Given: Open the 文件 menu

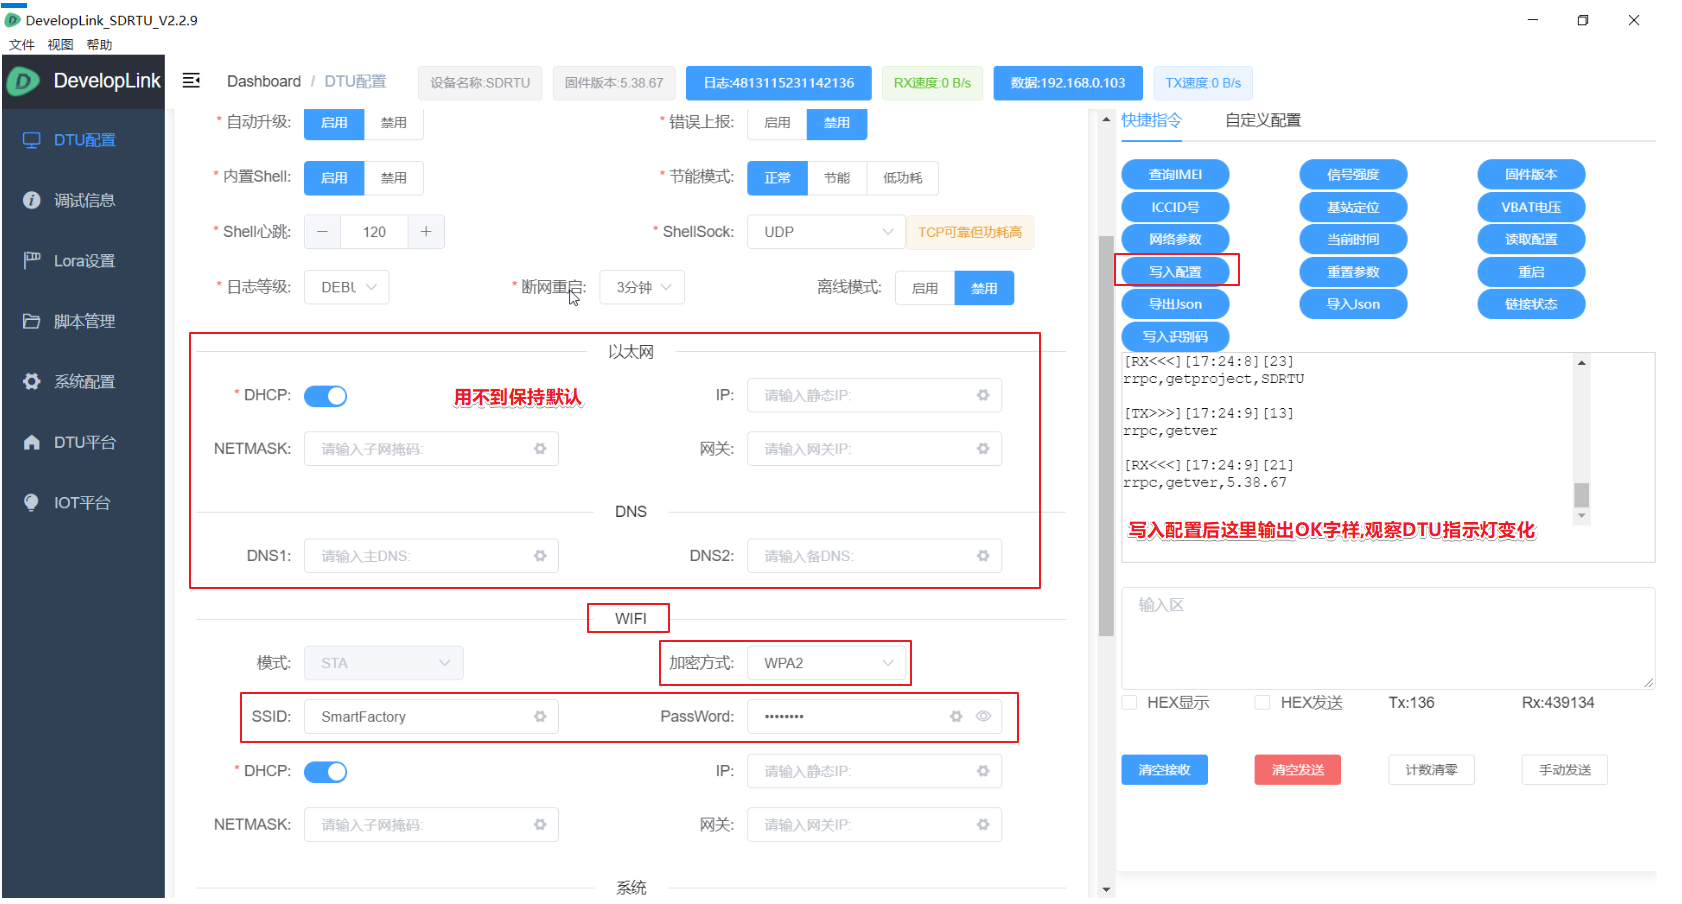Looking at the screenshot, I should click(21, 45).
